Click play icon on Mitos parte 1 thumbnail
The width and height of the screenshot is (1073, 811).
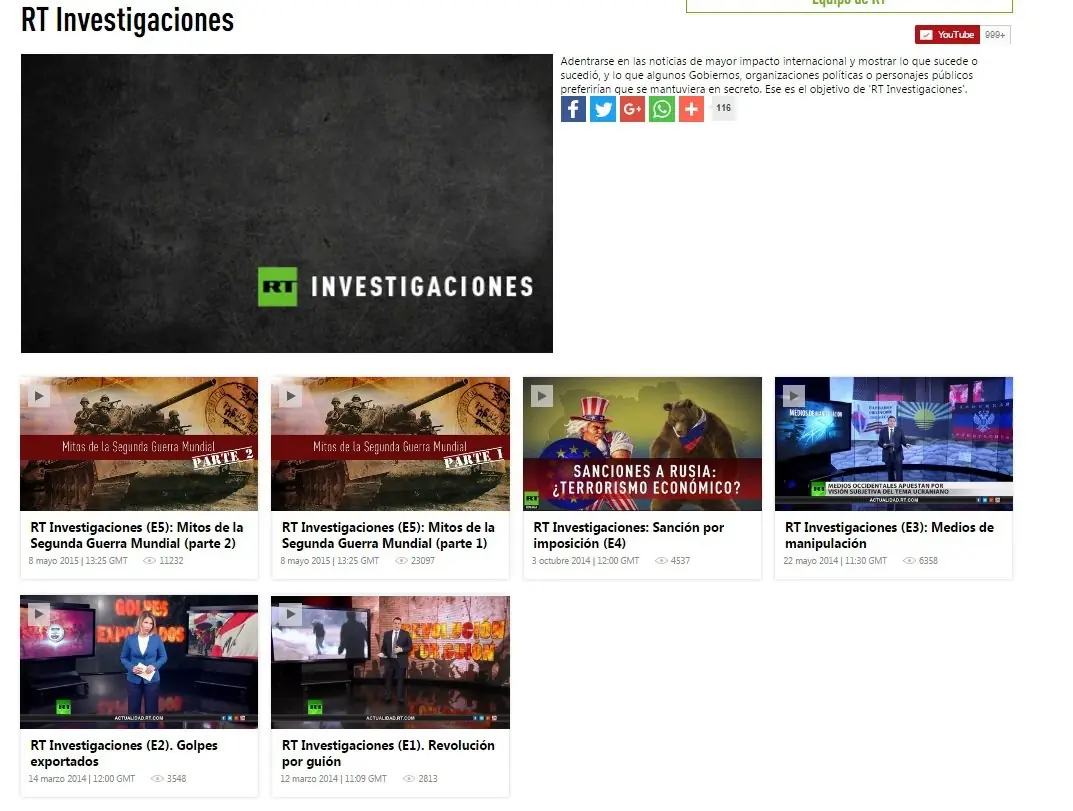(291, 396)
